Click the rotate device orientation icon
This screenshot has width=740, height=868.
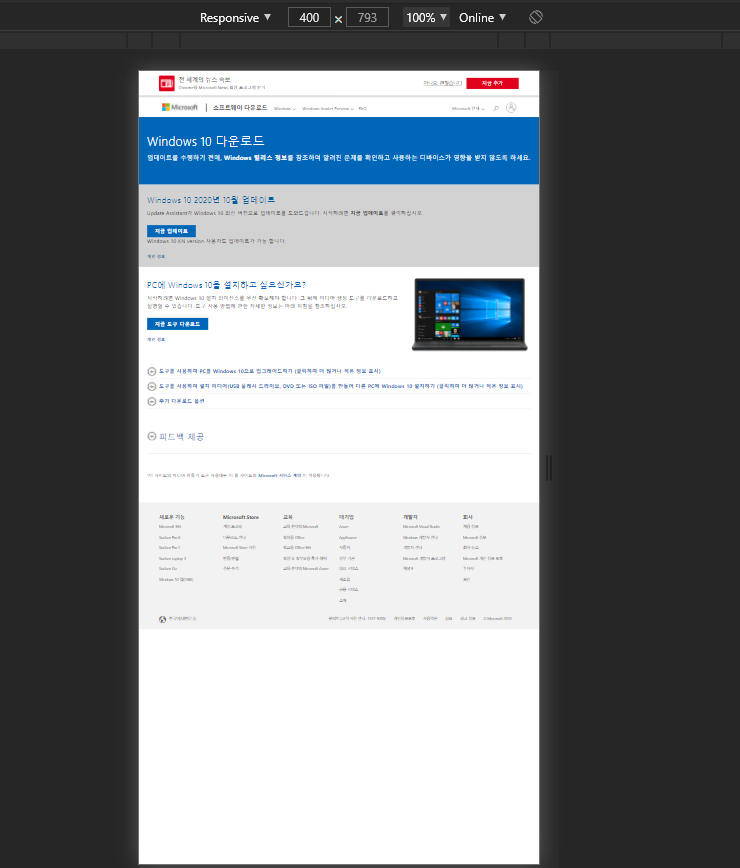(x=535, y=17)
